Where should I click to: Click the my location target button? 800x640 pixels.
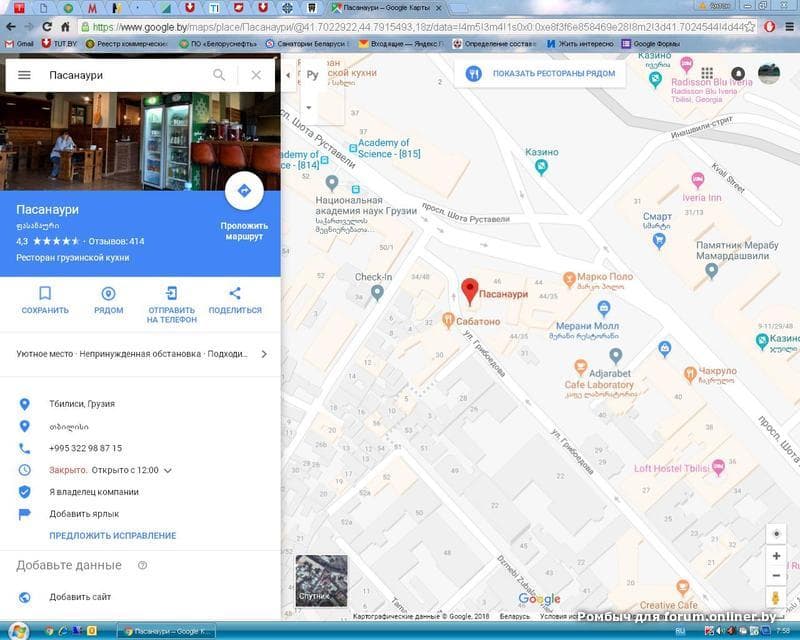(x=776, y=534)
